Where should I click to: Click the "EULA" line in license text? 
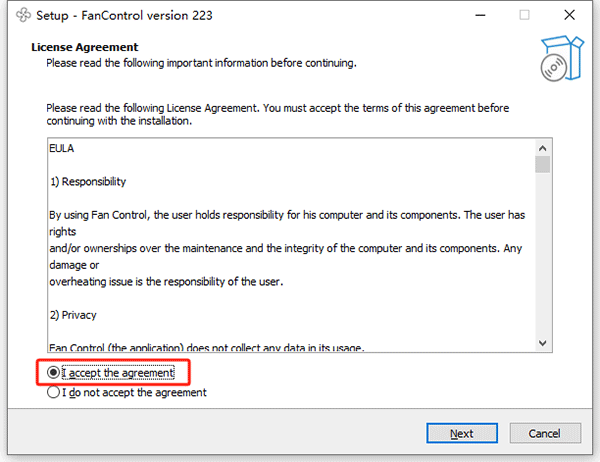point(62,148)
